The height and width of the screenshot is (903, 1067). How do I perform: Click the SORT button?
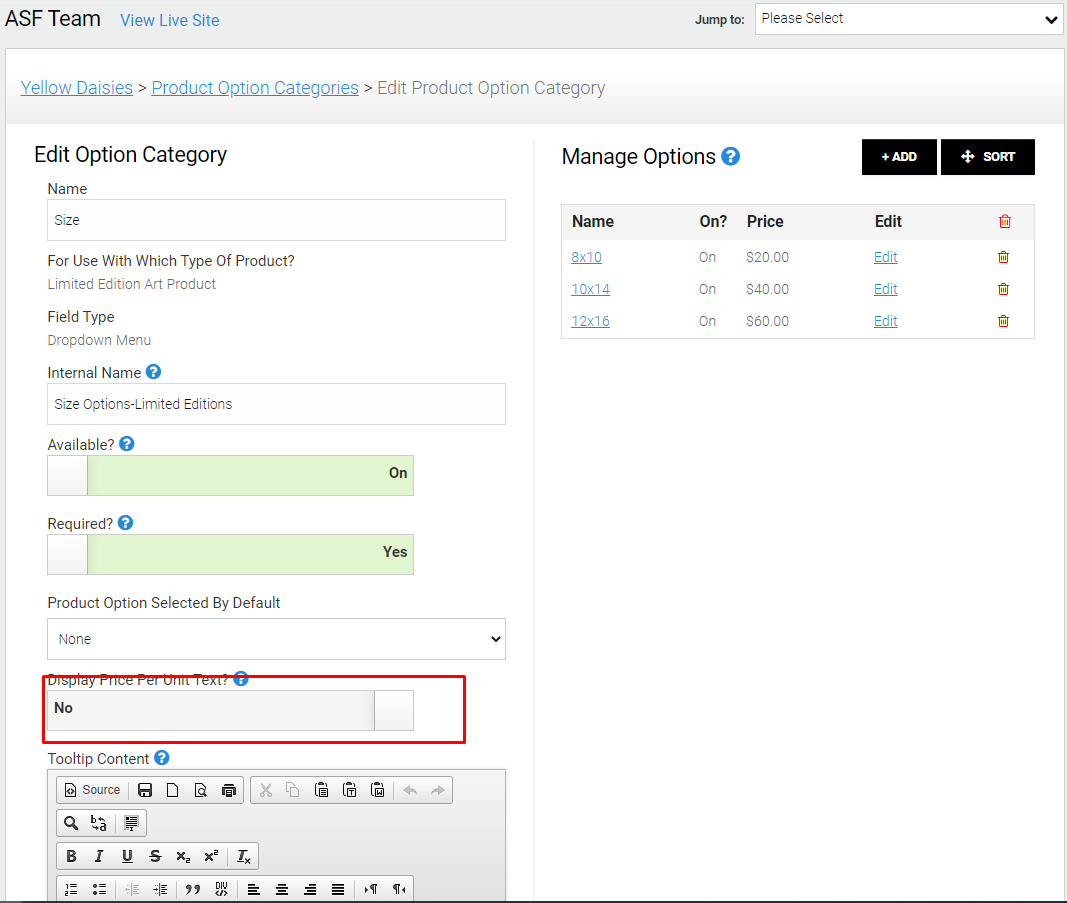pos(987,157)
